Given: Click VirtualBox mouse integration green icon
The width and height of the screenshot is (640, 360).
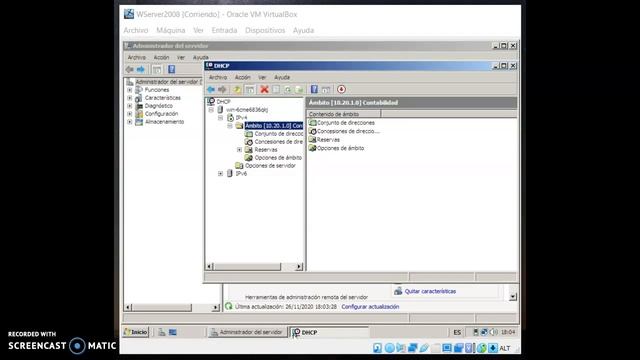Looking at the screenshot, I should point(482,348).
